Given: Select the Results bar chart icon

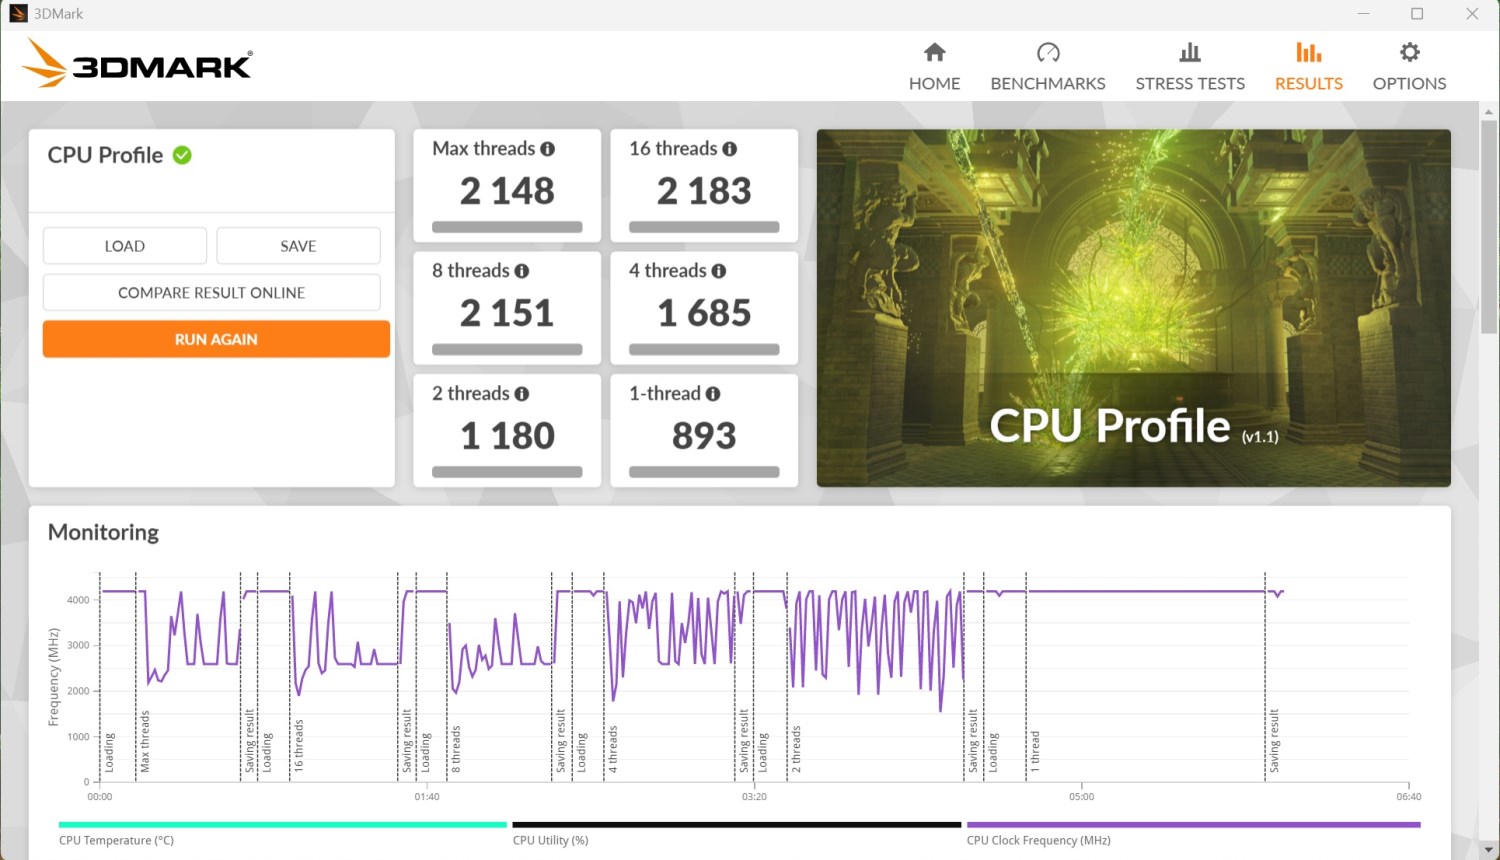Looking at the screenshot, I should (1309, 52).
